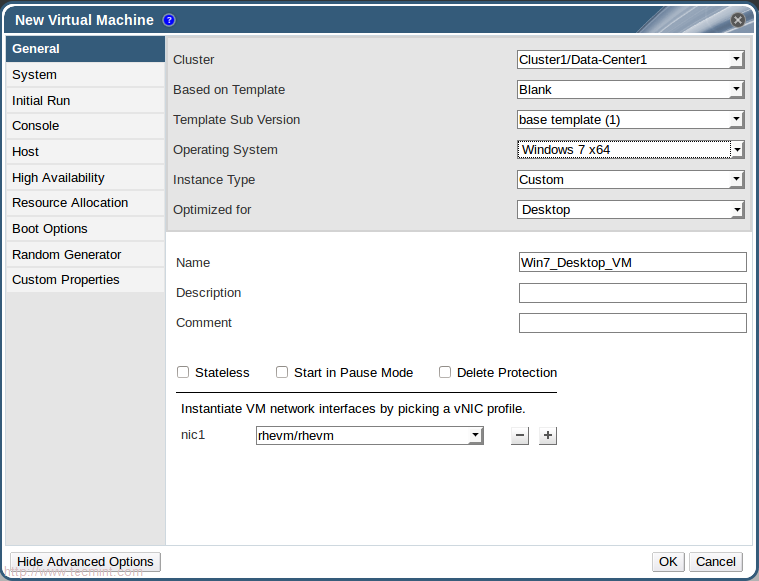
Task: Add a network interface with plus button
Action: (548, 436)
